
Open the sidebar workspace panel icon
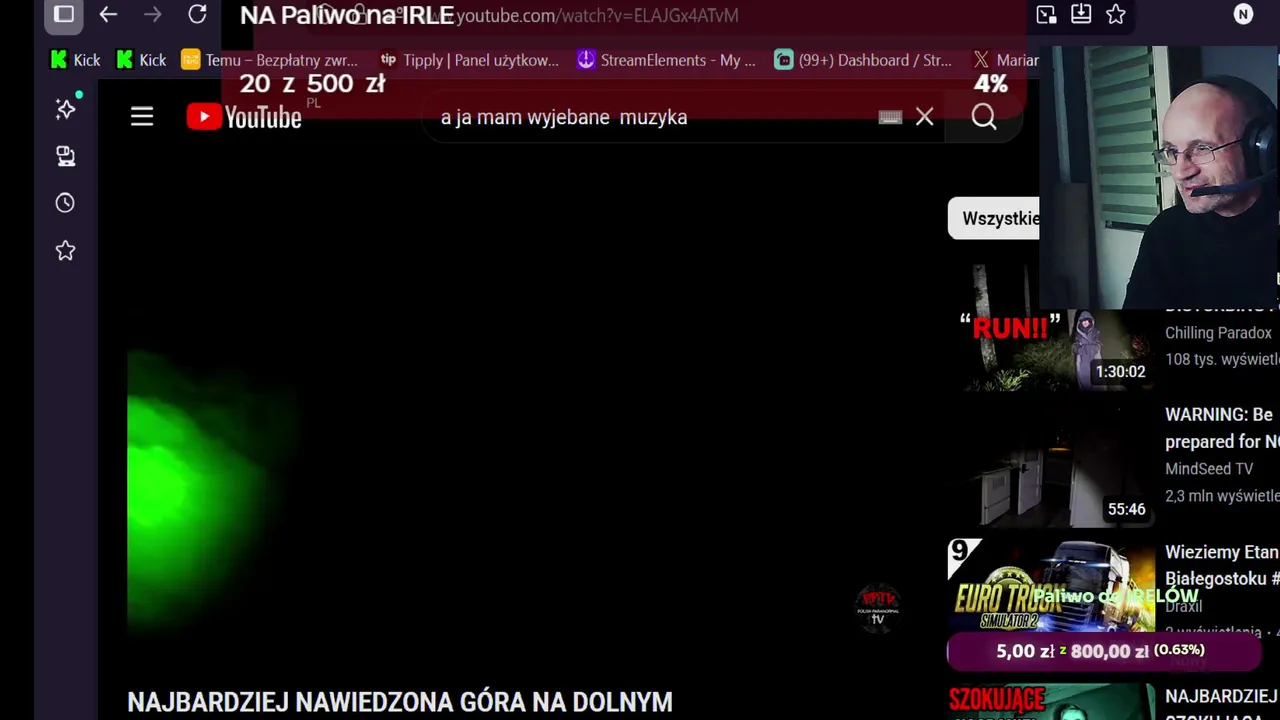click(x=65, y=156)
